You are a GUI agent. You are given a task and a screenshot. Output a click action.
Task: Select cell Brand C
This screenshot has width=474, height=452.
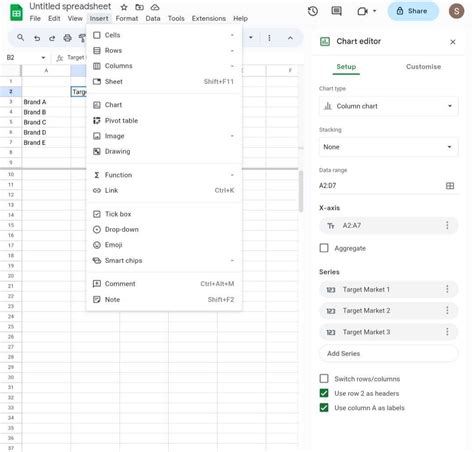[x=46, y=122]
